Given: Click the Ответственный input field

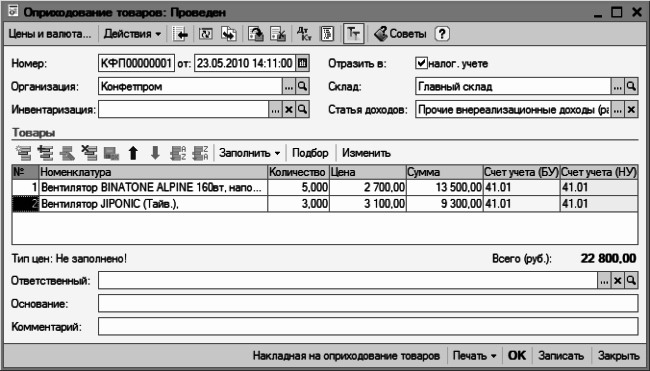Looking at the screenshot, I should 348,281.
